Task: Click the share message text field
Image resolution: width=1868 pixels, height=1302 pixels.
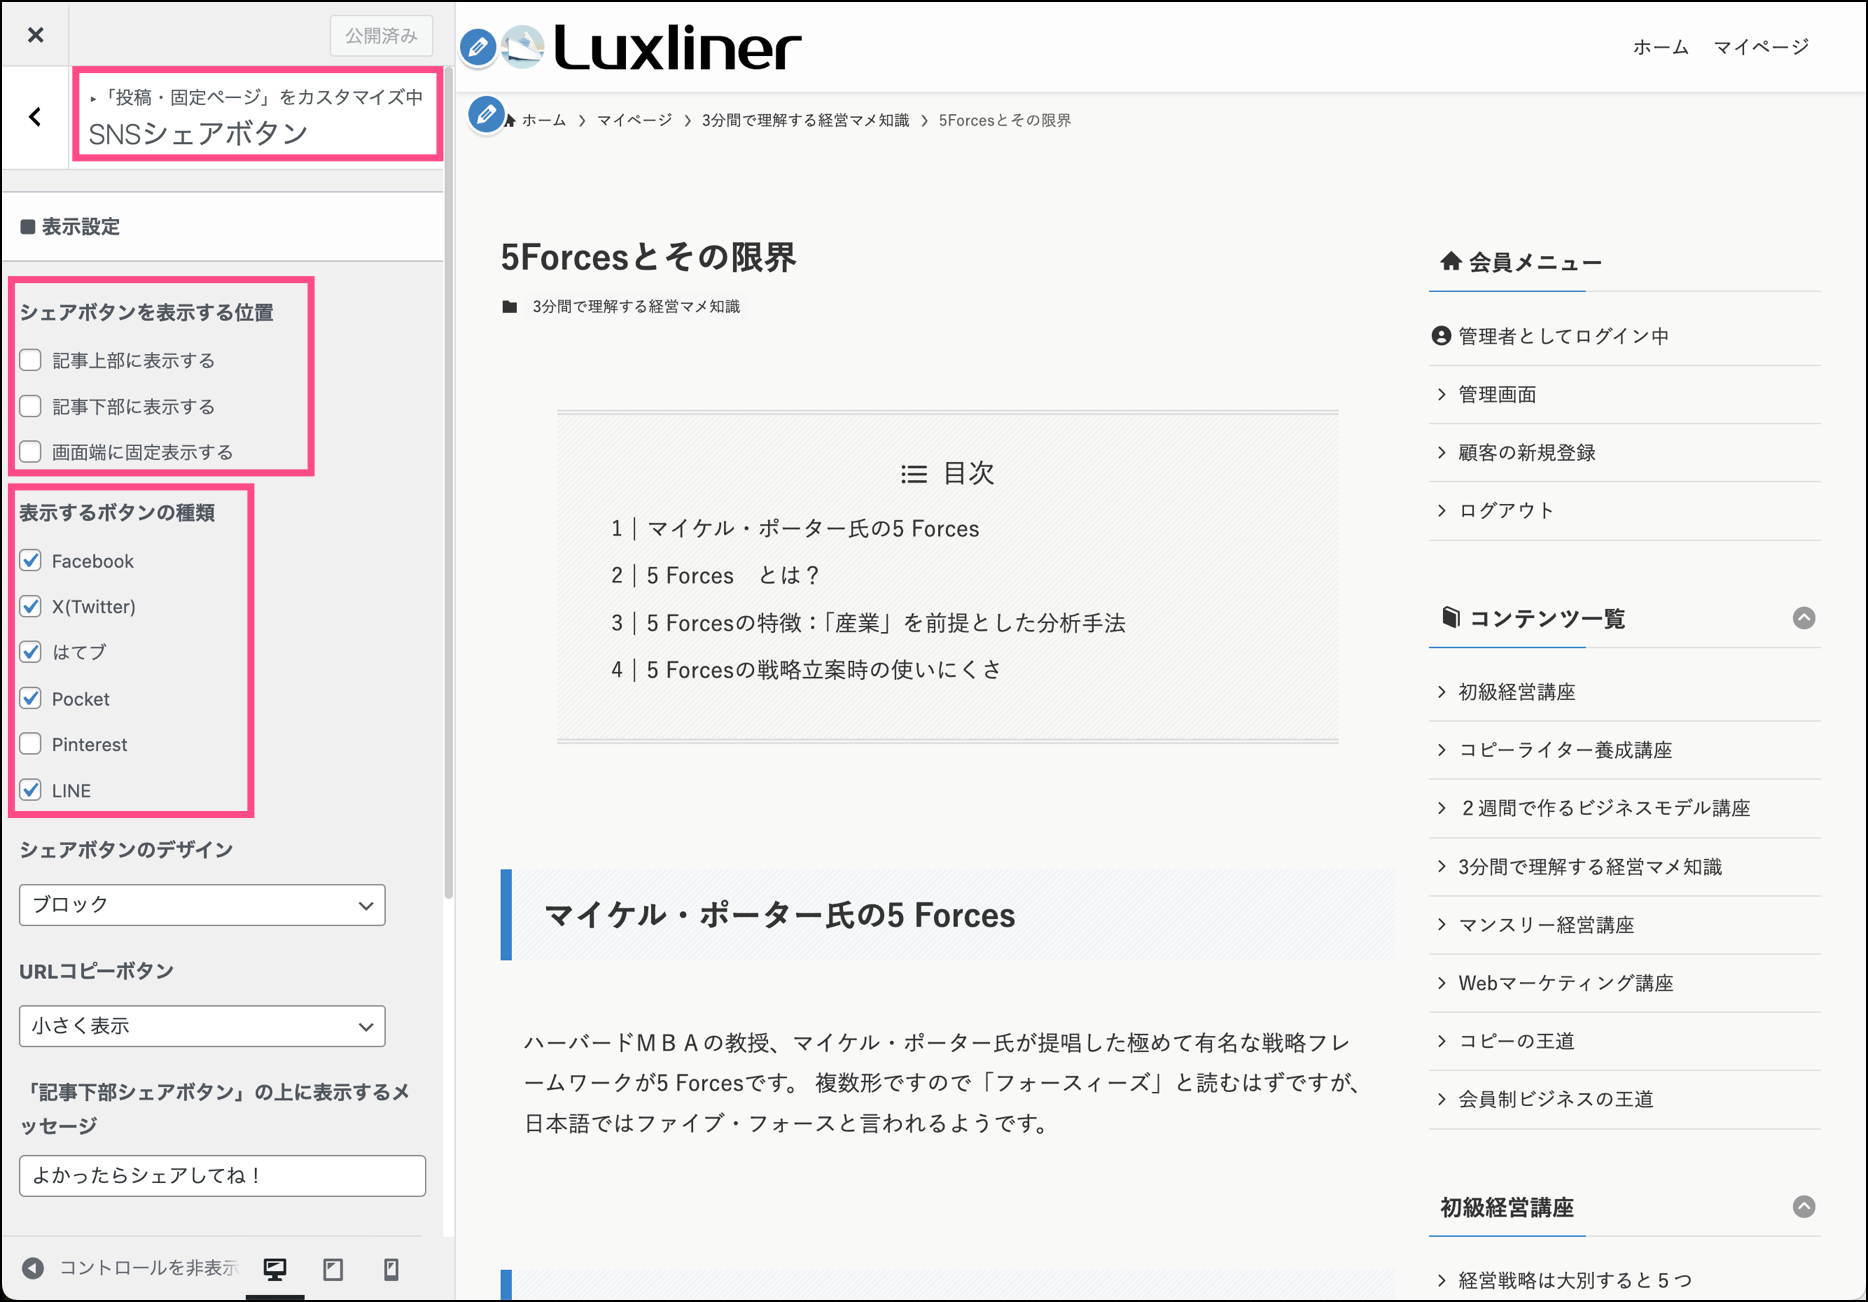Action: pos(222,1176)
